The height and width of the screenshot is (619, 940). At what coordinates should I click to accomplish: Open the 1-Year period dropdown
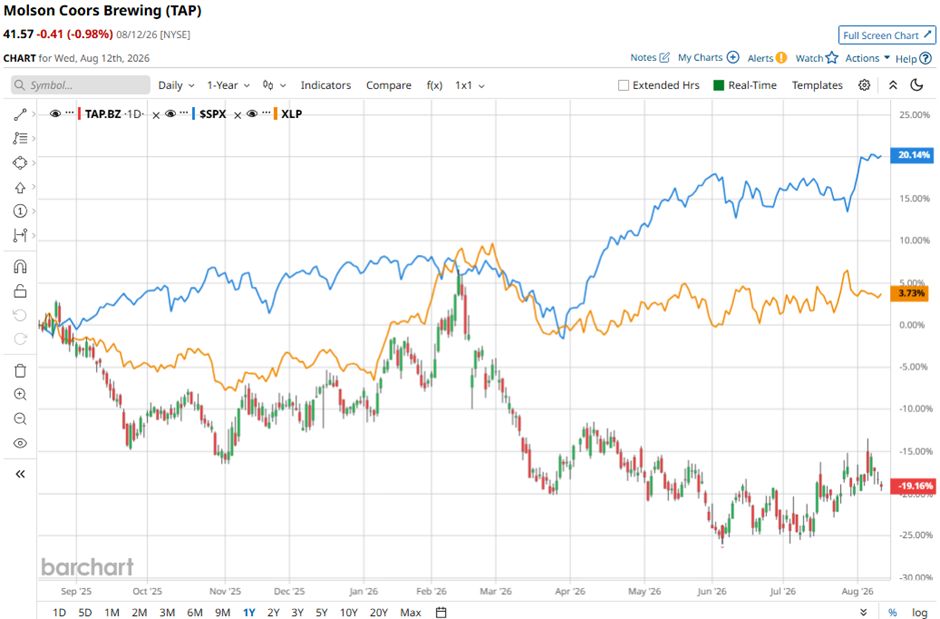pos(228,85)
